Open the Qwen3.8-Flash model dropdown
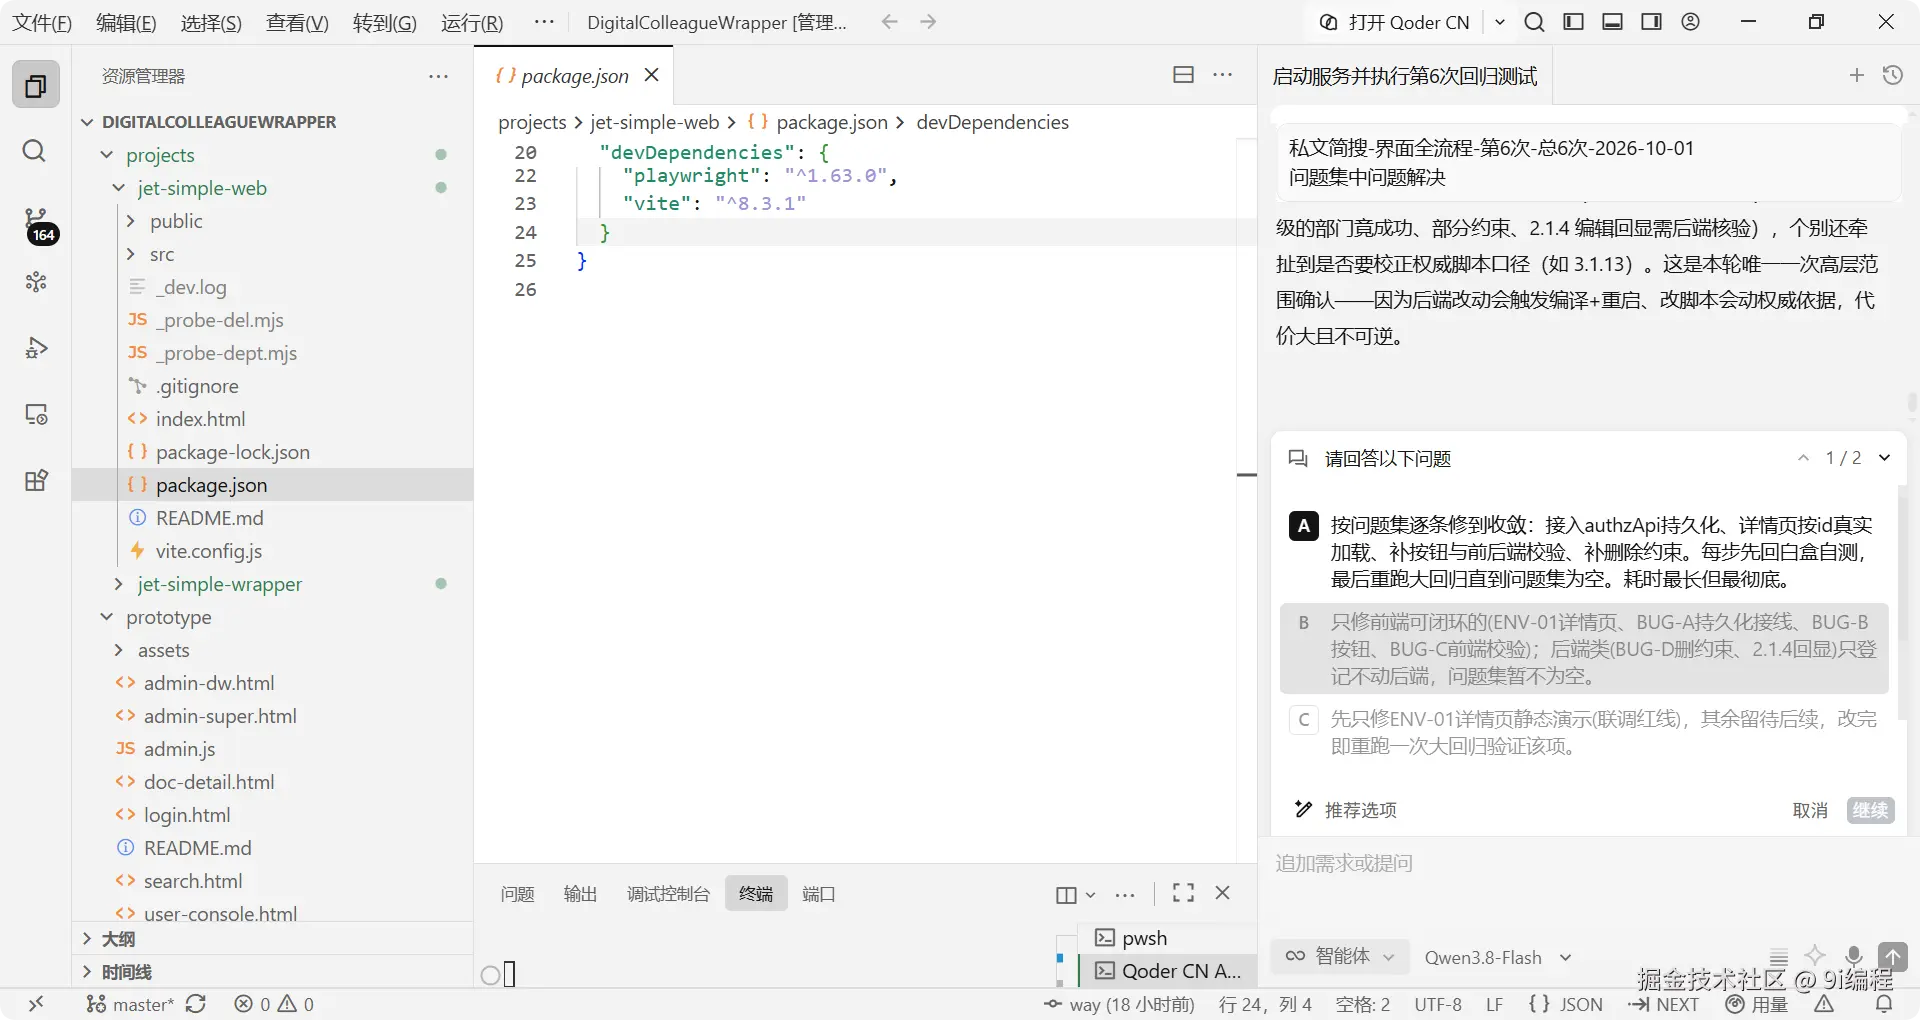This screenshot has width=1920, height=1020. [x=1498, y=958]
